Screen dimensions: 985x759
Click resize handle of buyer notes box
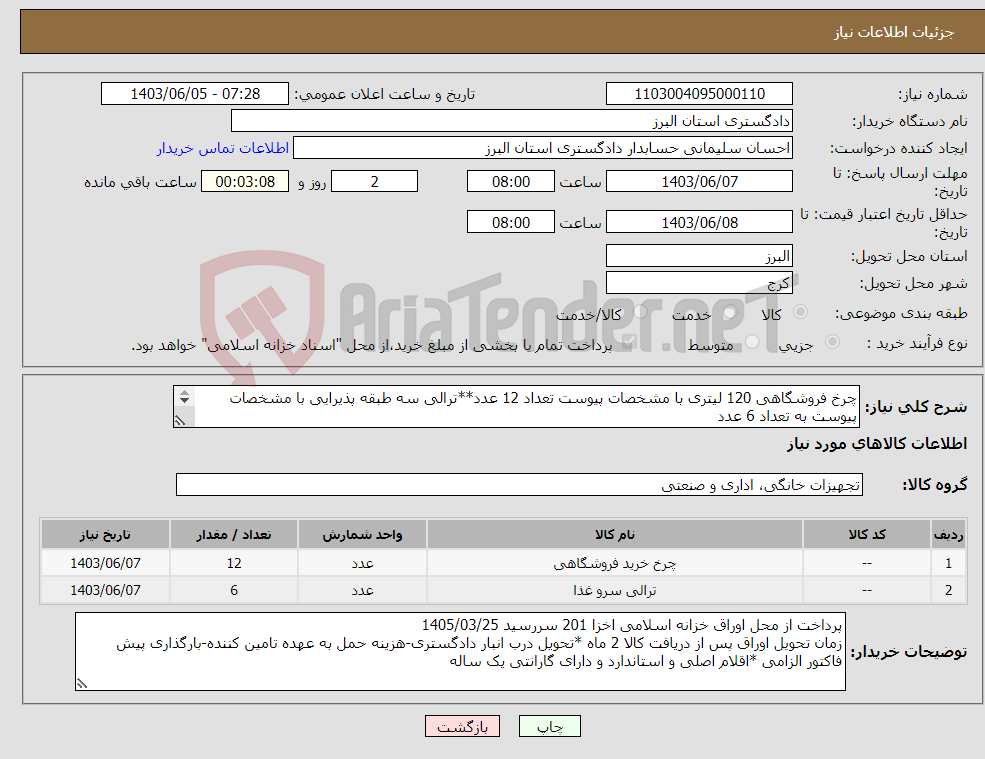[x=82, y=684]
